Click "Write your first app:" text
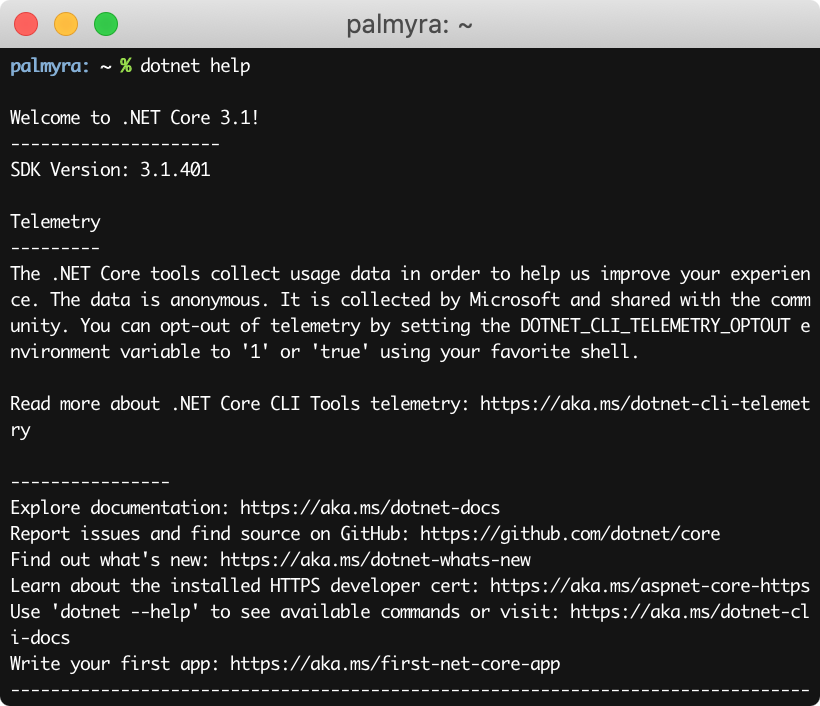820x706 pixels. click(115, 664)
